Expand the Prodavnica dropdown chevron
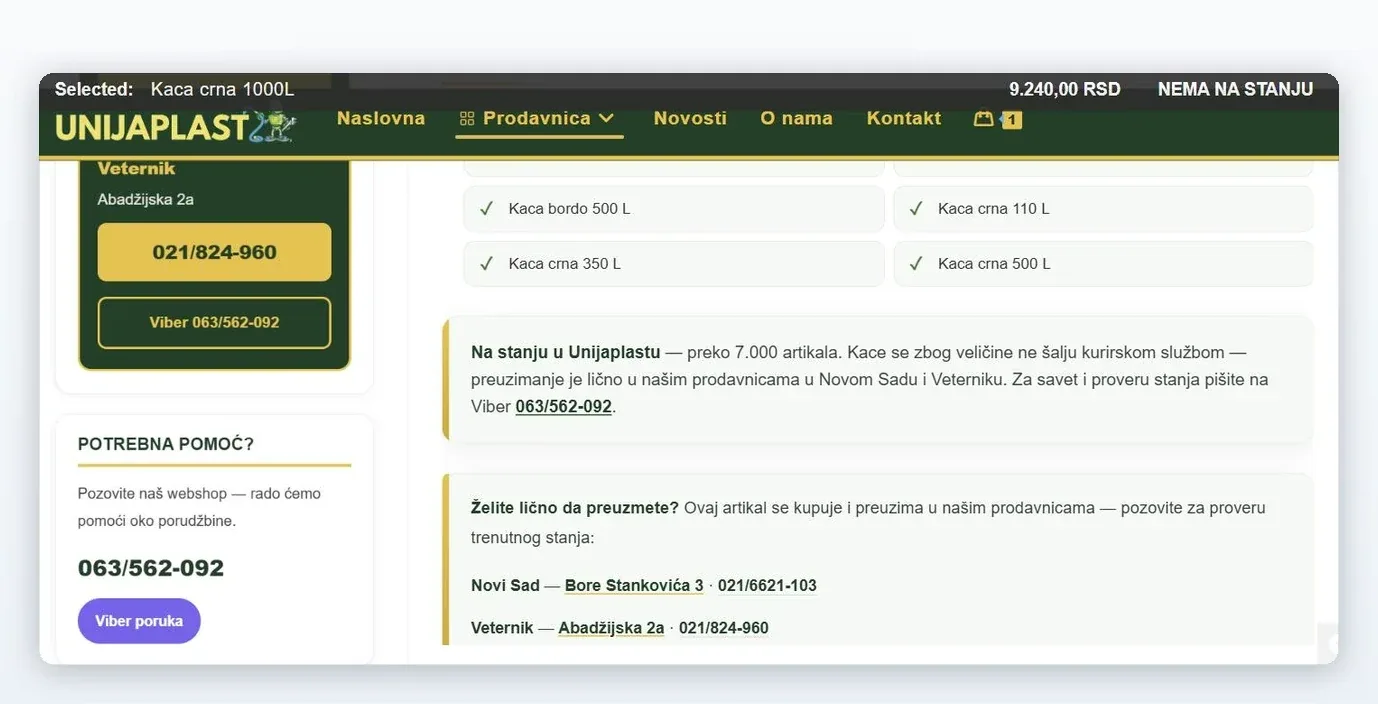 tap(606, 118)
